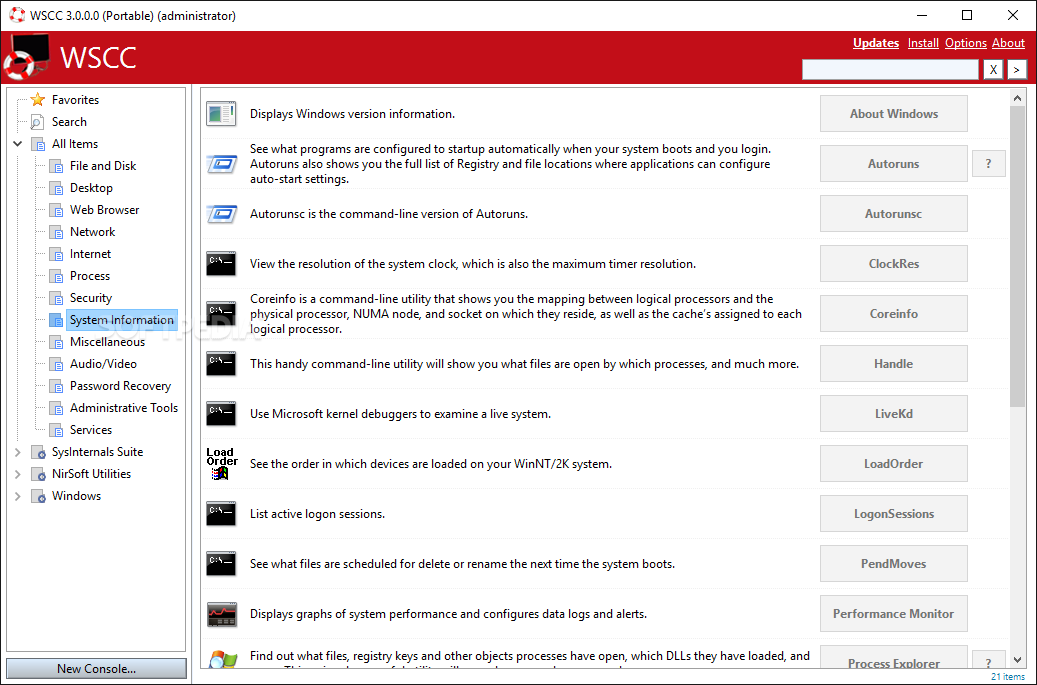Launch ClockRes
Screen dimensions: 1037x685
pyautogui.click(x=893, y=264)
